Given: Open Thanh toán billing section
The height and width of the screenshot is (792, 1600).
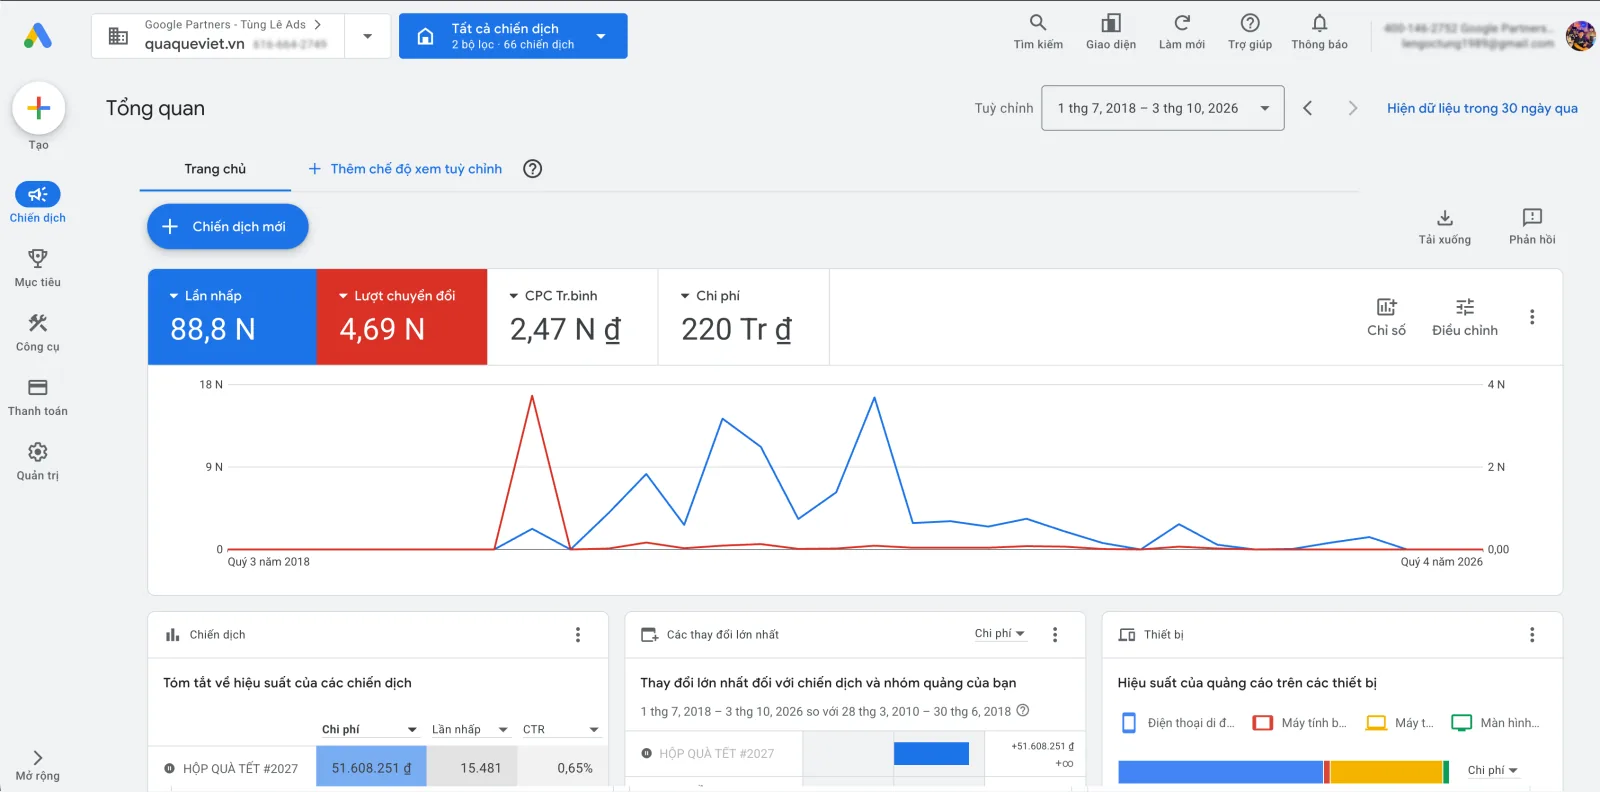Looking at the screenshot, I should coord(38,397).
